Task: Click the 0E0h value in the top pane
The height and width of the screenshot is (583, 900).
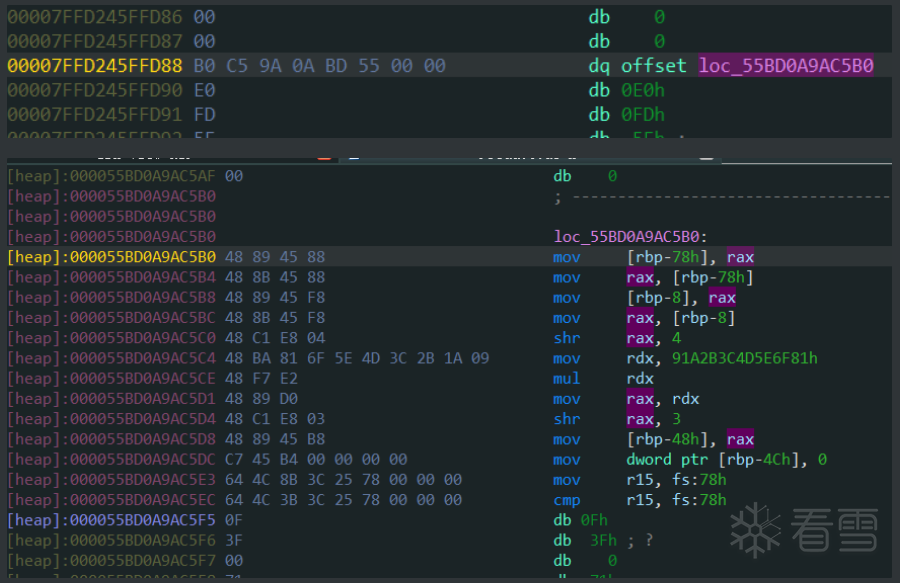Action: click(643, 90)
